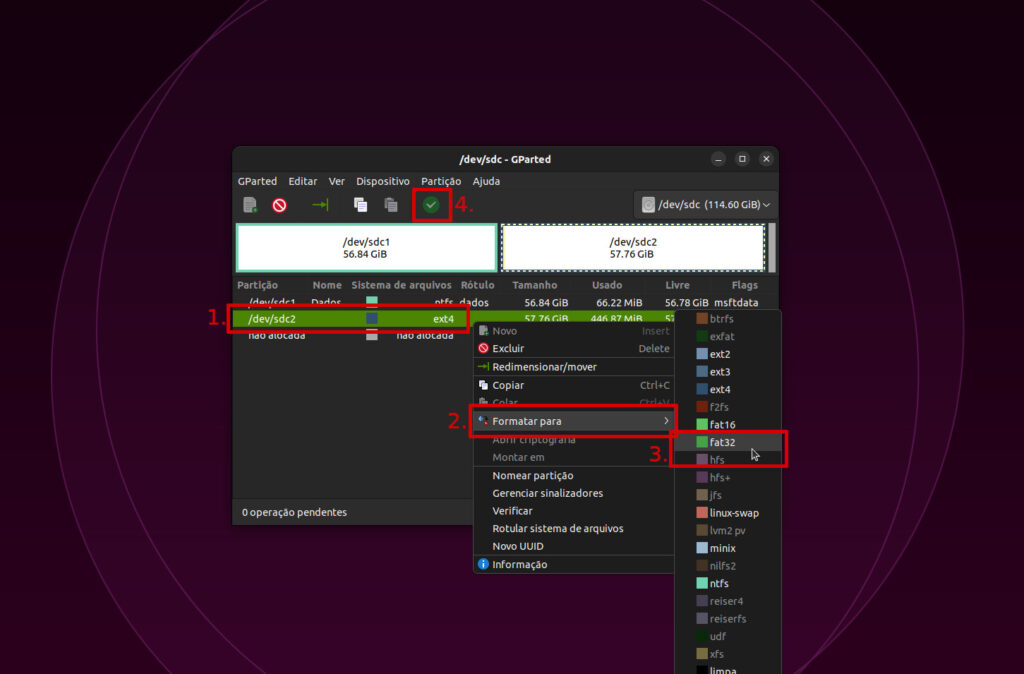Screen dimensions: 1024x674
Task: Click the Usado column header
Action: point(607,285)
